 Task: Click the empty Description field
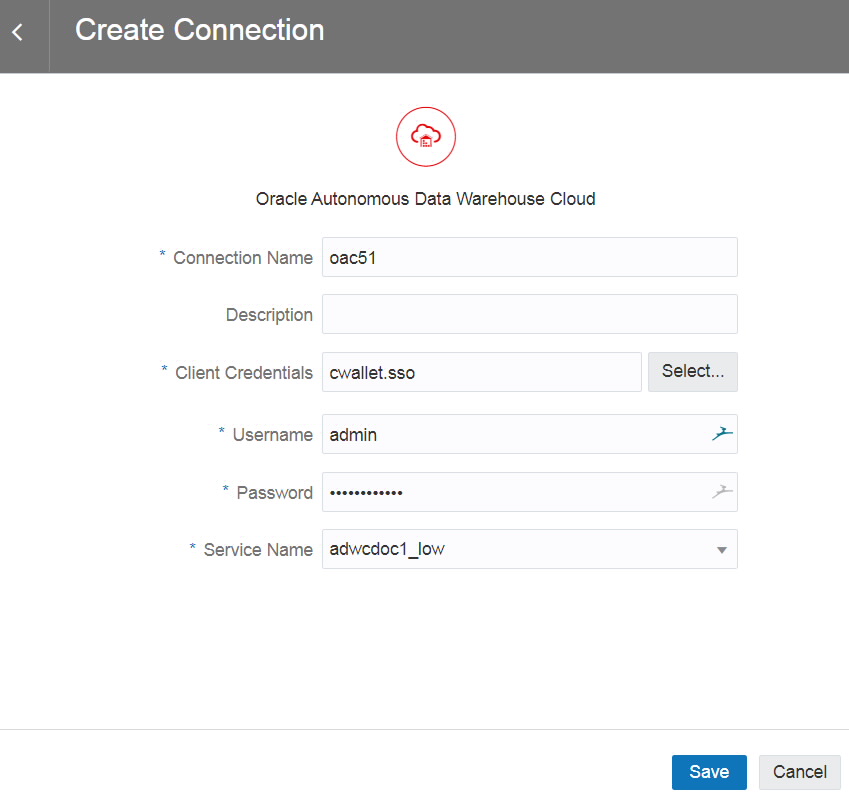529,314
